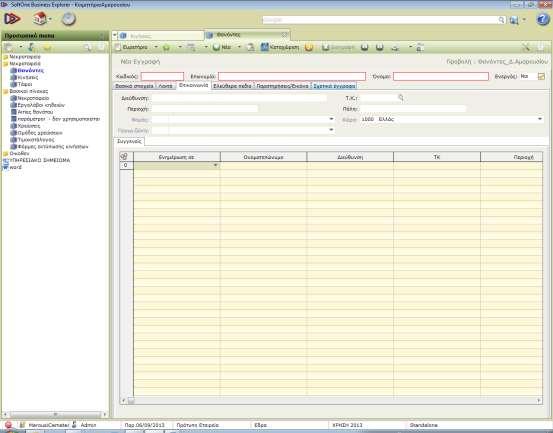Switch to the Βασικά στοιχεία tab
Image resolution: width=553 pixels, height=433 pixels.
pos(134,86)
